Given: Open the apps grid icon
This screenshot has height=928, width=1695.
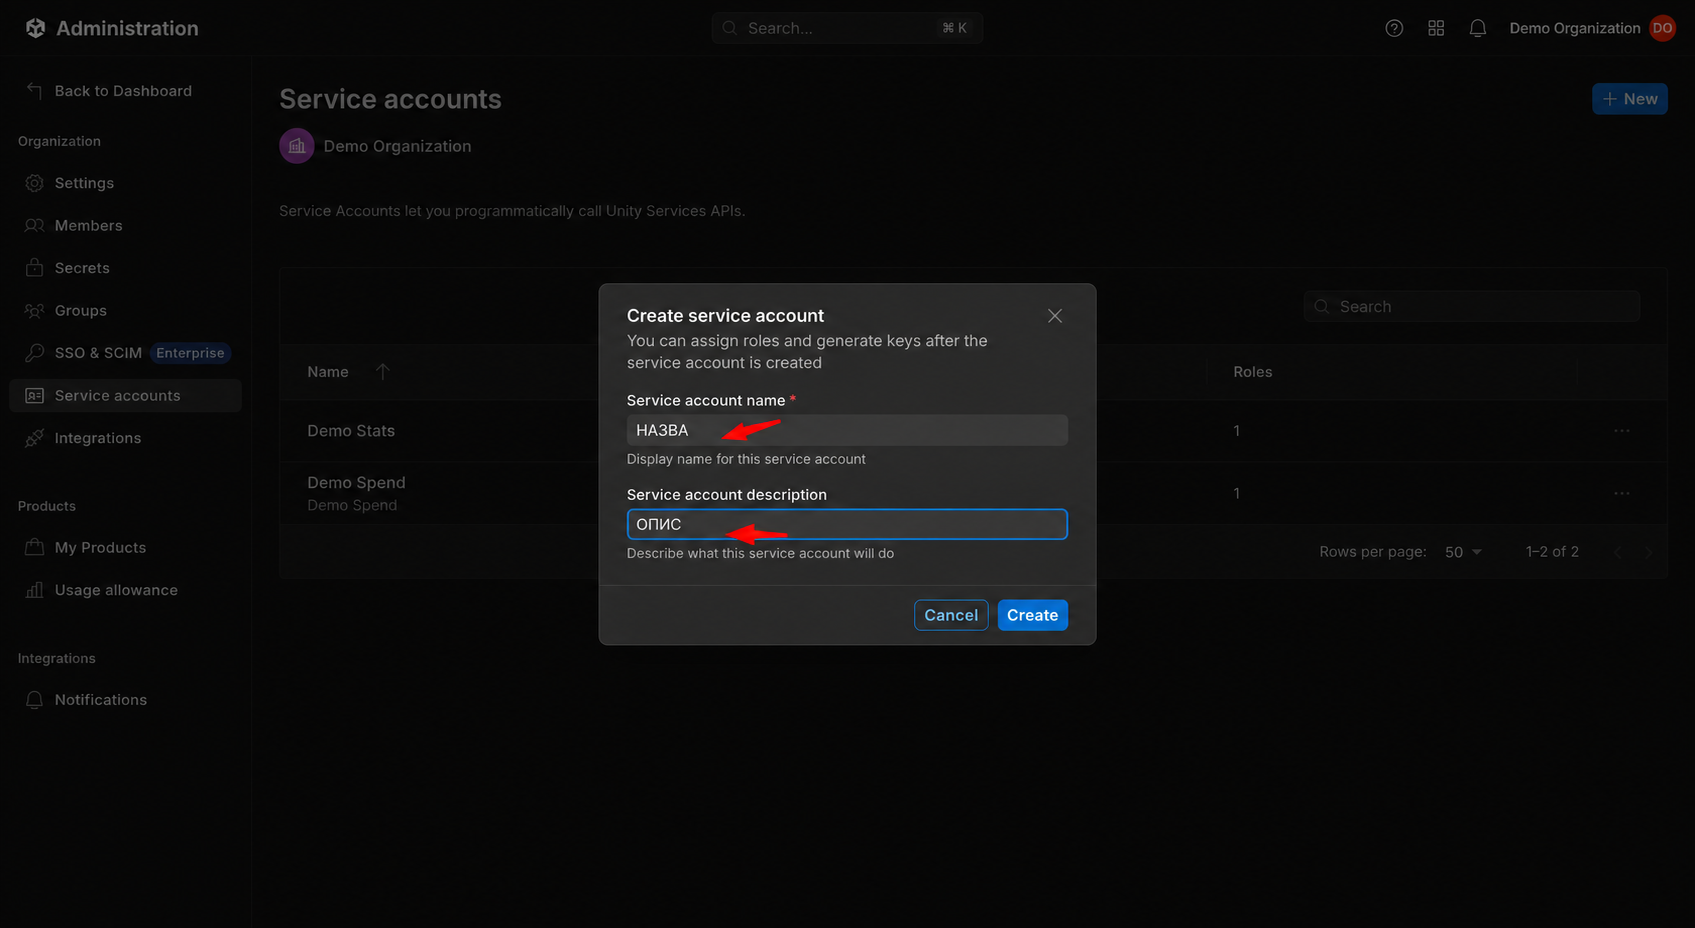Looking at the screenshot, I should (1436, 28).
